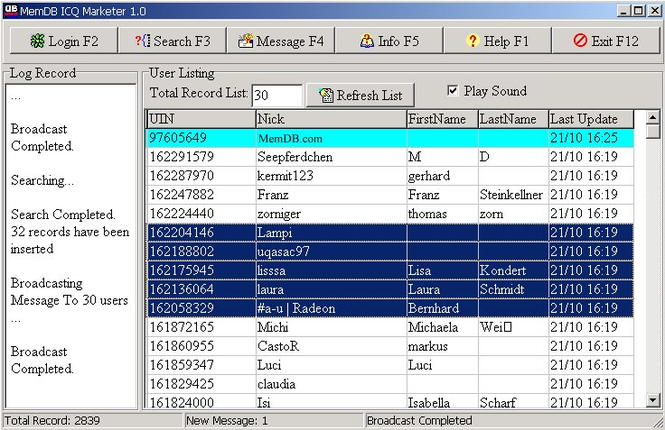Click the Searching... log entry
Viewport: 665px width, 430px height.
click(x=42, y=181)
